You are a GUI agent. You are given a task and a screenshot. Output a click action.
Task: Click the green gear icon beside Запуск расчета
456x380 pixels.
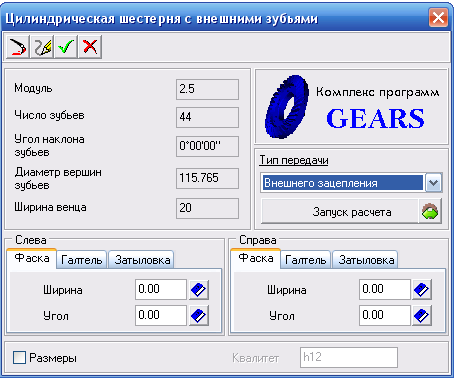pyautogui.click(x=430, y=211)
